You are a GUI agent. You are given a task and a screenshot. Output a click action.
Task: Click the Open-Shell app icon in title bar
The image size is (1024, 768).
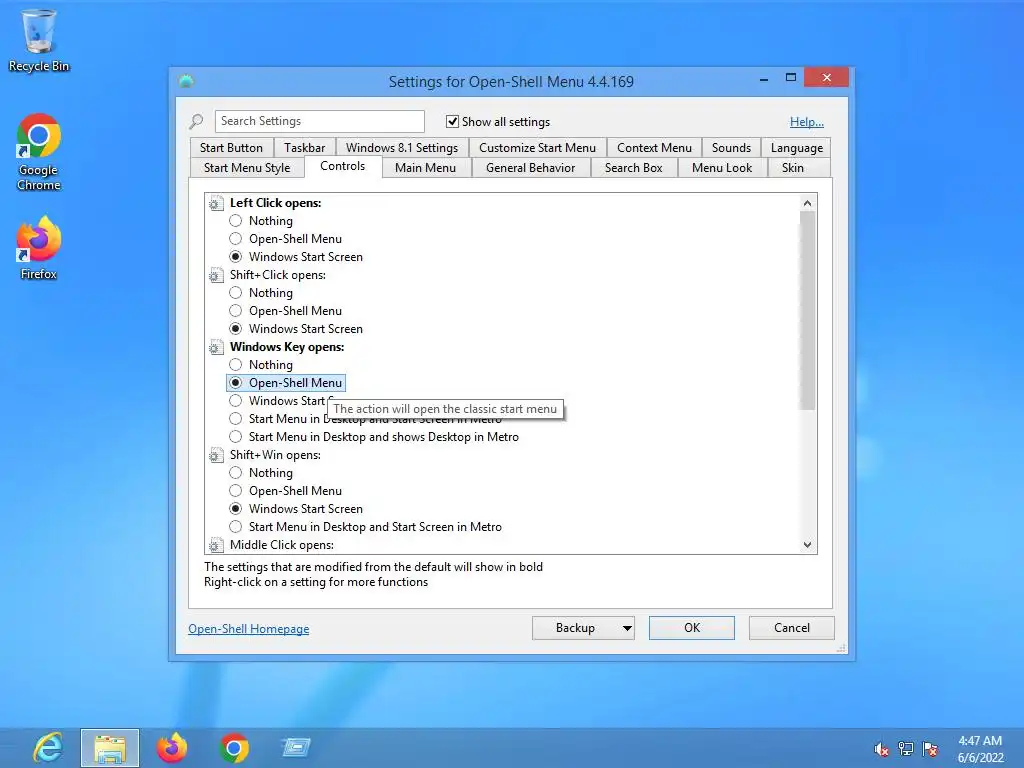point(186,81)
